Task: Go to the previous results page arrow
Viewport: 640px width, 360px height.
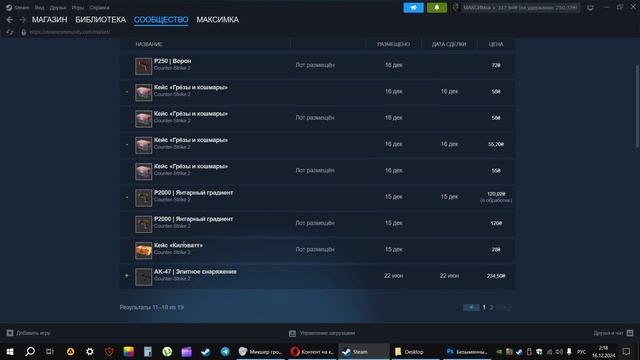Action: 471,307
